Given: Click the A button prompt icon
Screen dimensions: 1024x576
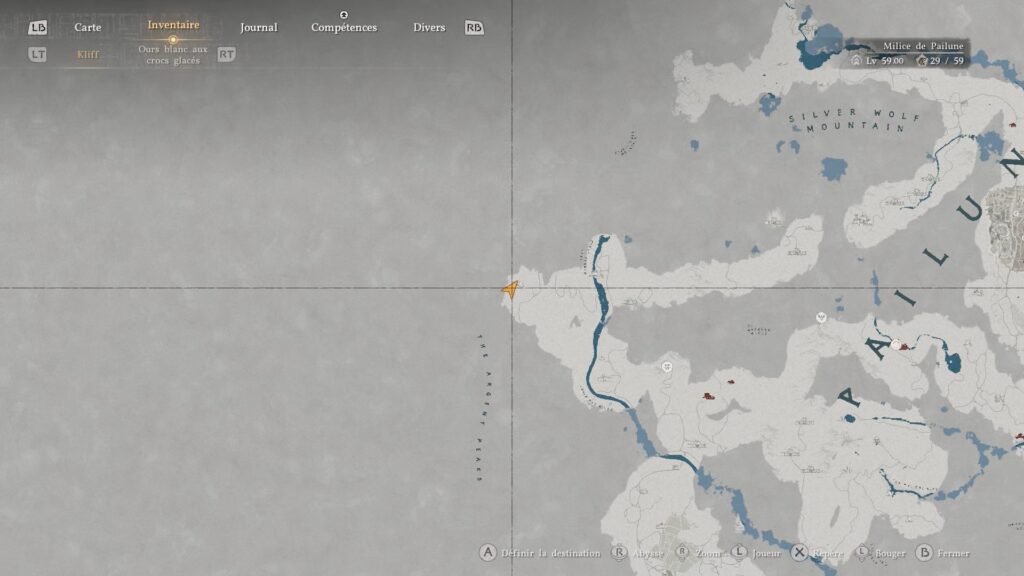Looking at the screenshot, I should click(x=488, y=552).
